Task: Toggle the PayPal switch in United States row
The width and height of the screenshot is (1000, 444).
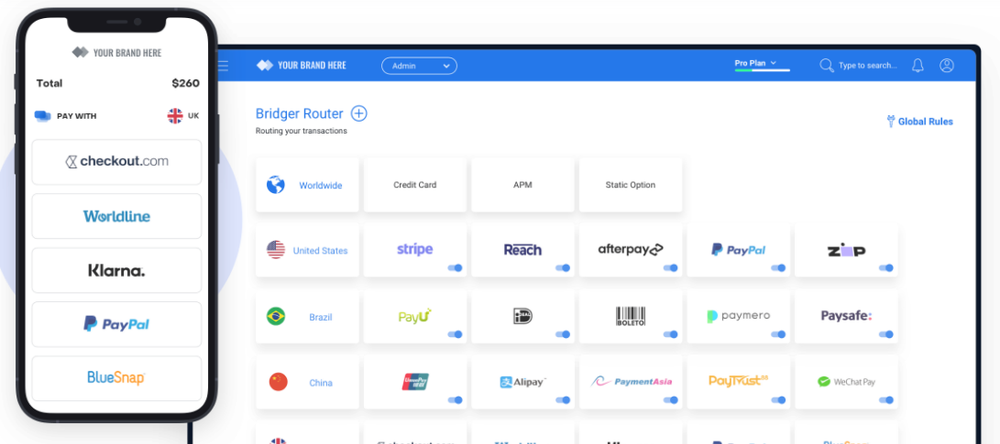Action: click(x=778, y=268)
